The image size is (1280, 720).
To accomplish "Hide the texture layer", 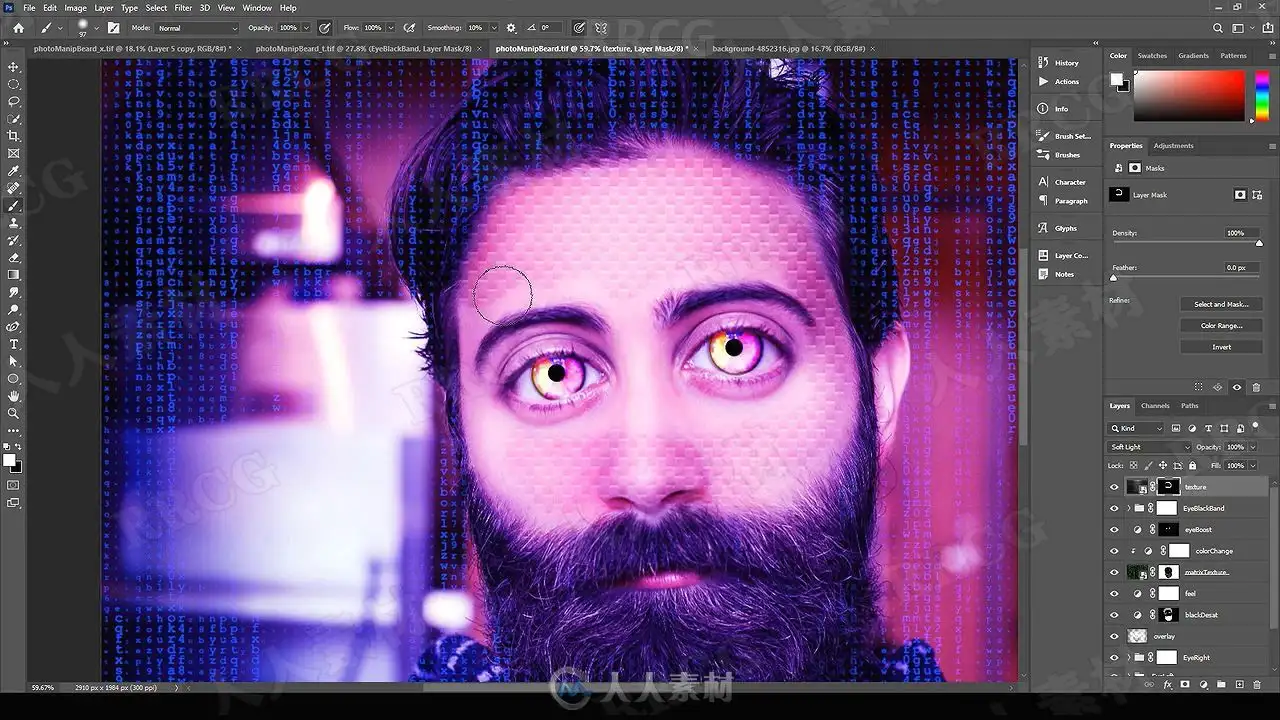I will (1114, 487).
